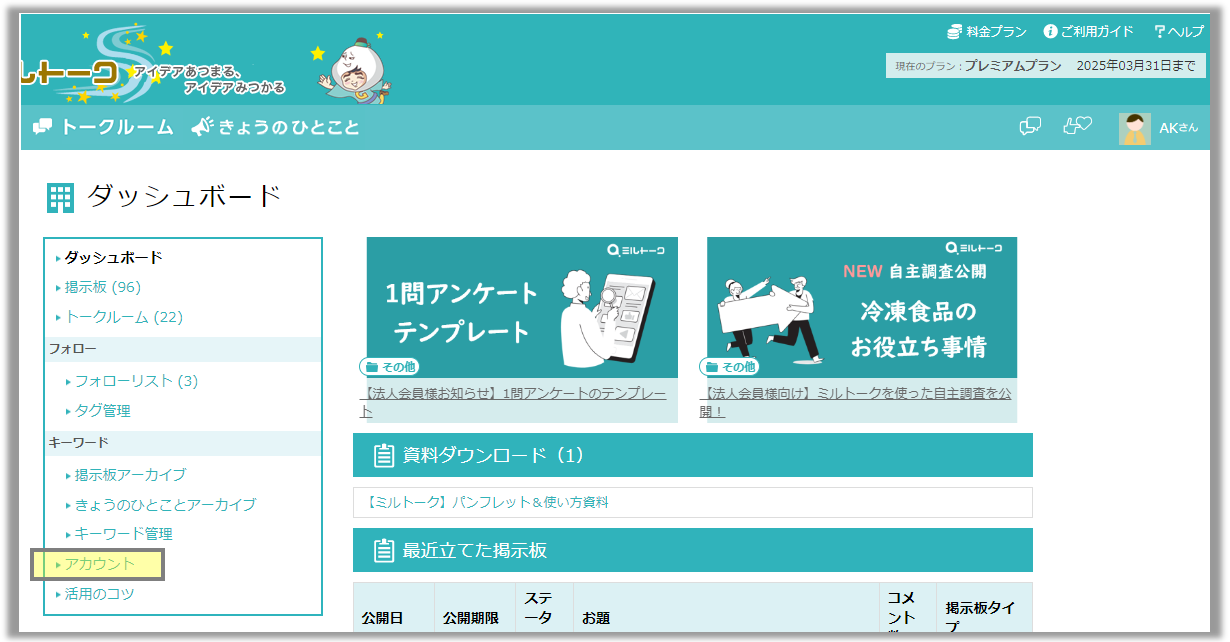Open アカウント in the sidebar
The height and width of the screenshot is (642, 1230).
click(x=99, y=565)
